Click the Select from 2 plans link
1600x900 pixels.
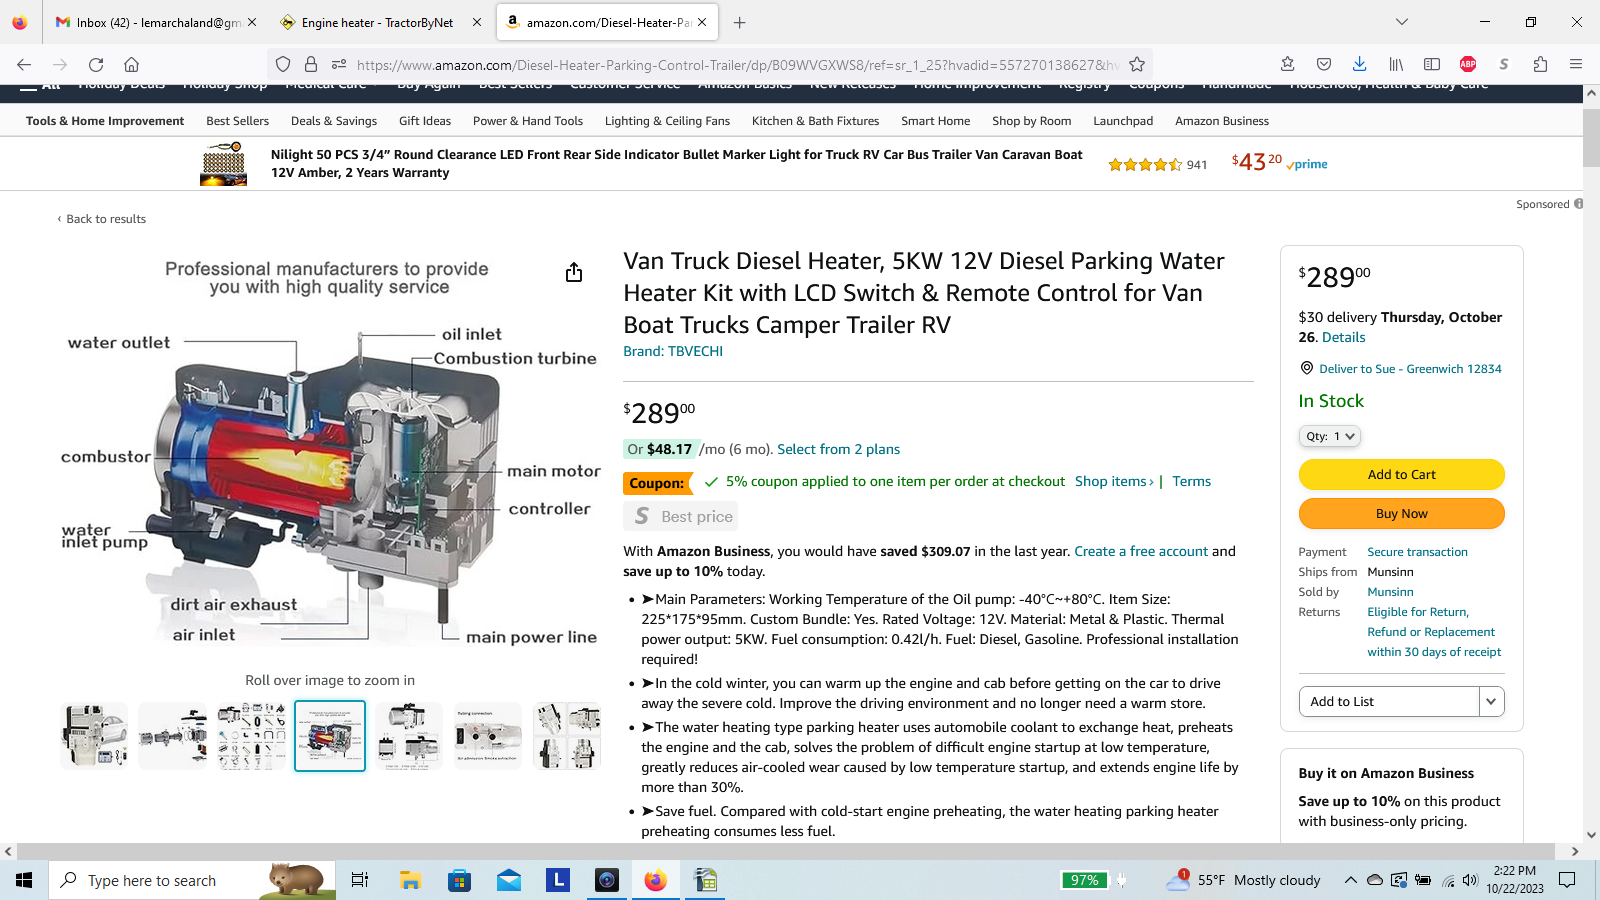tap(838, 449)
